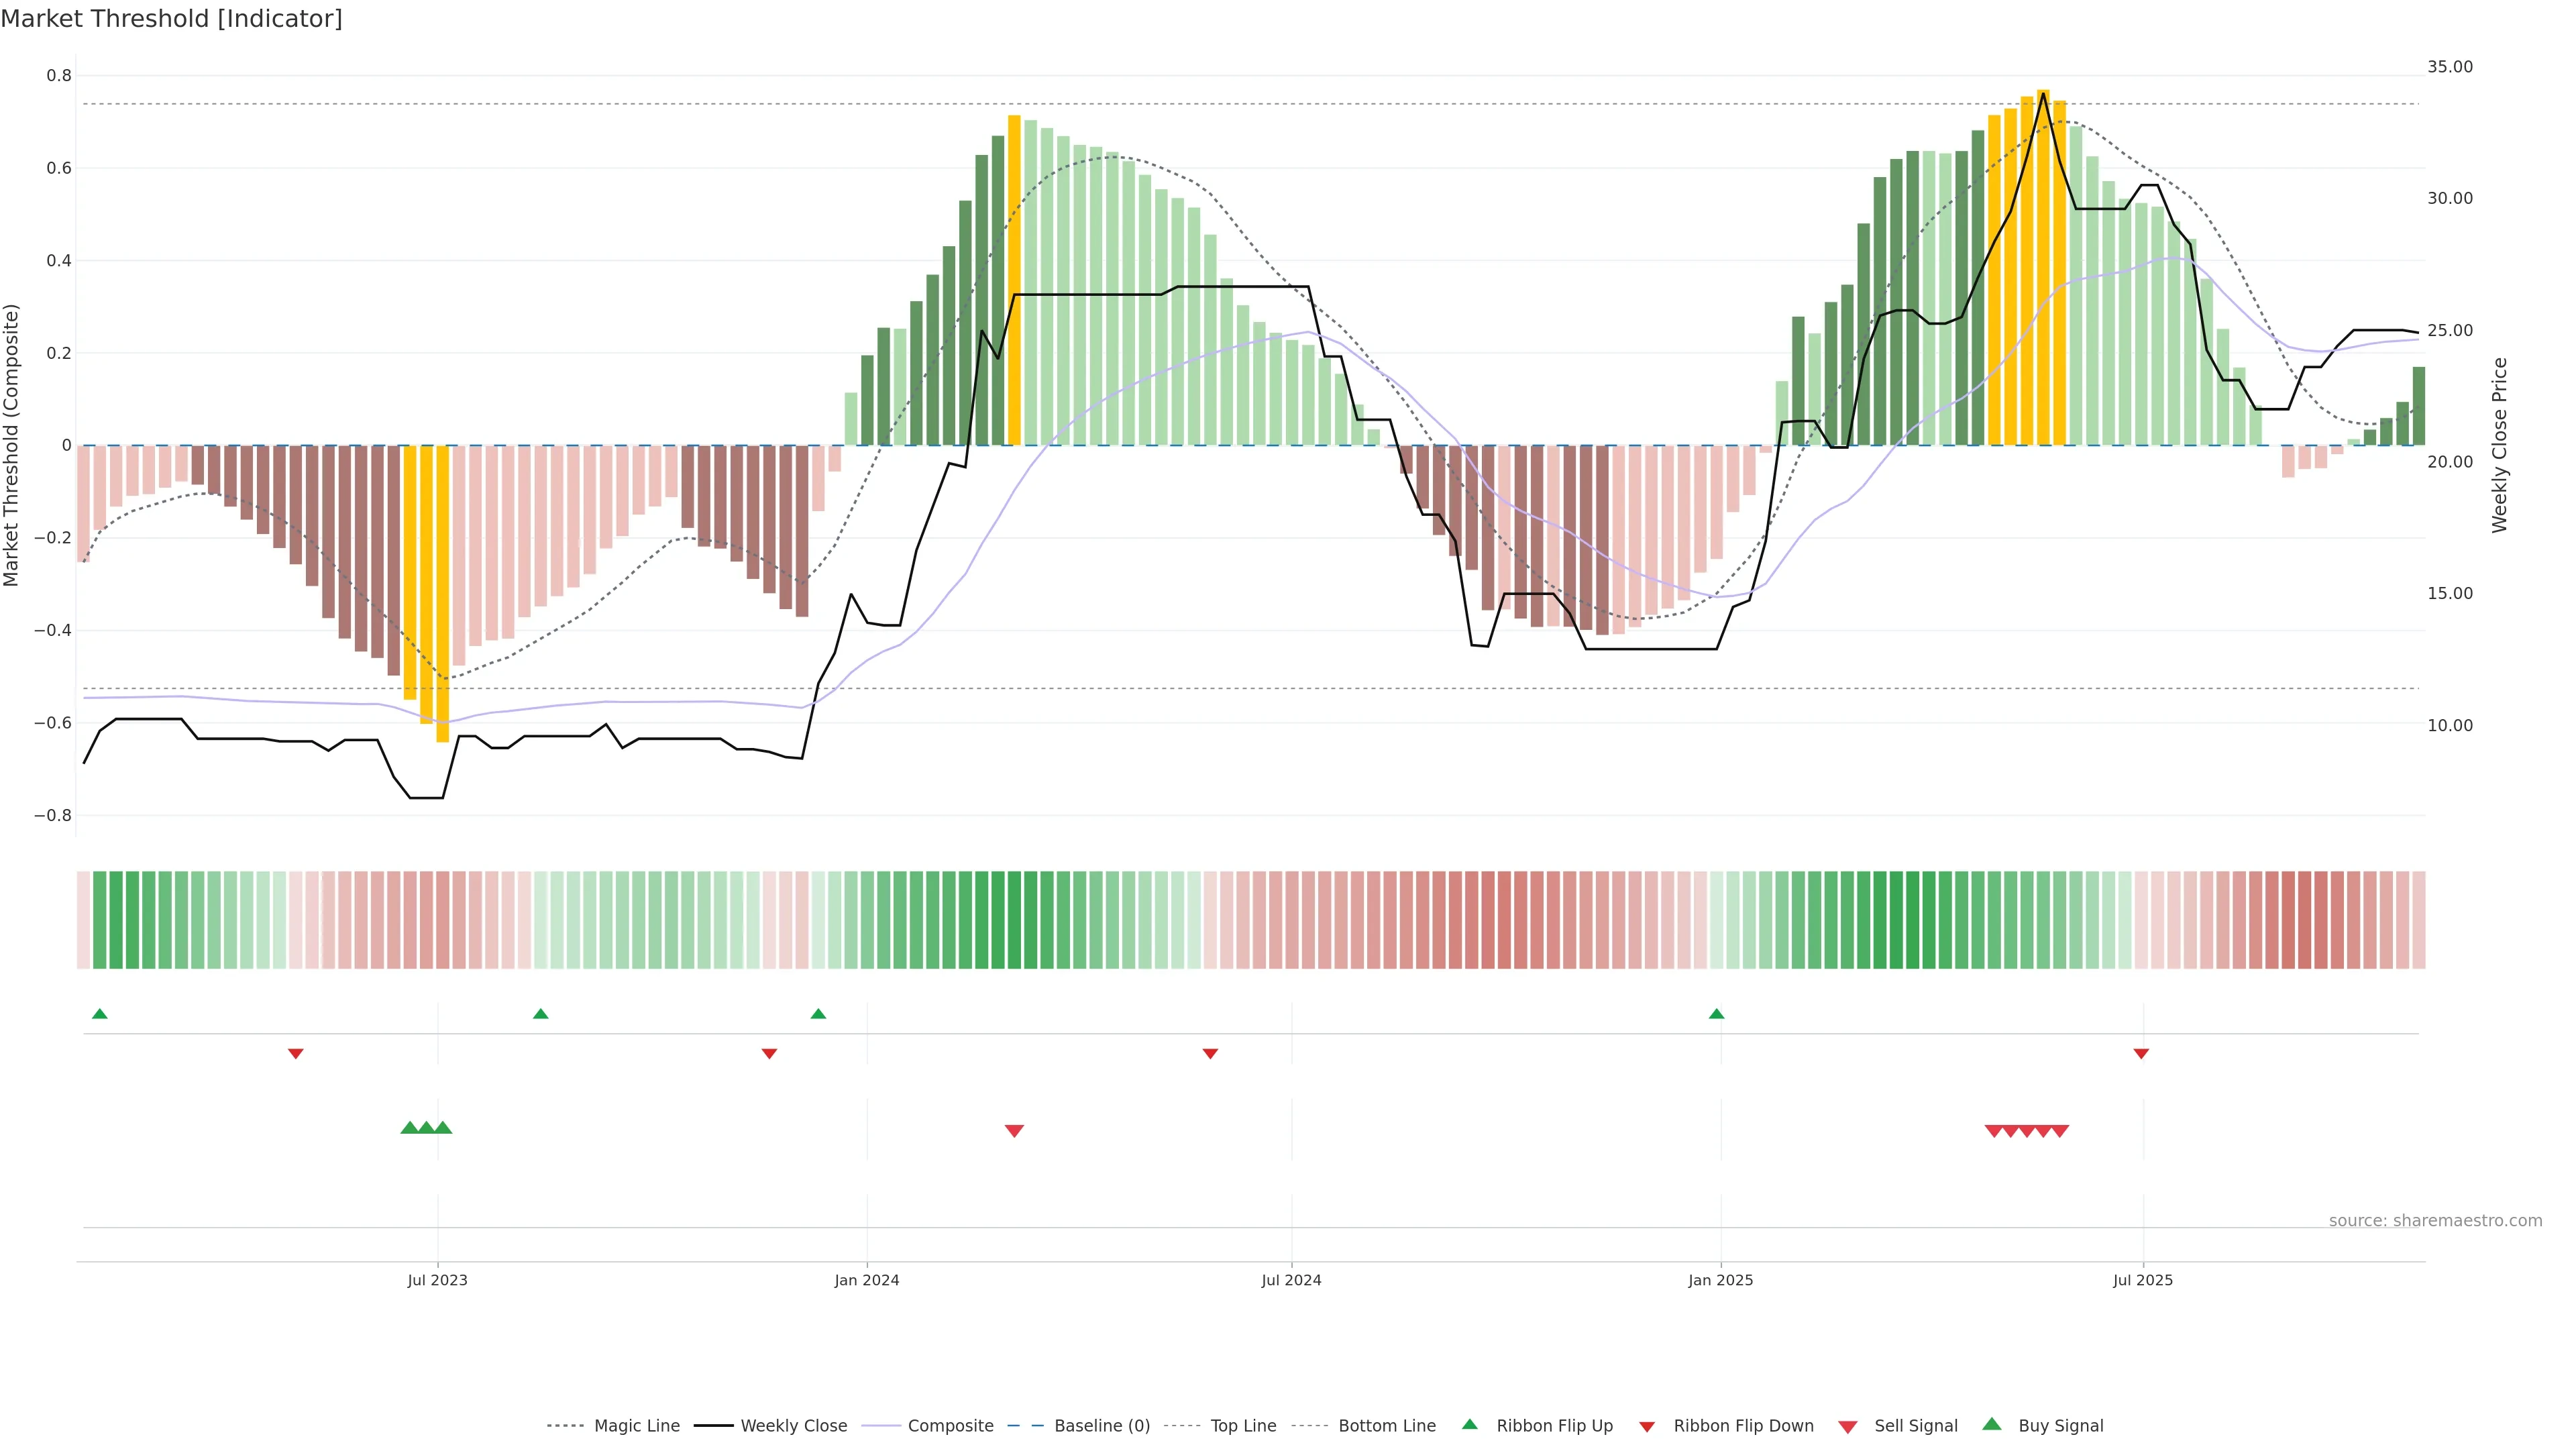Click the Jul 2024 x-axis label
Screen dimensions: 2576x1449
[x=1291, y=1280]
